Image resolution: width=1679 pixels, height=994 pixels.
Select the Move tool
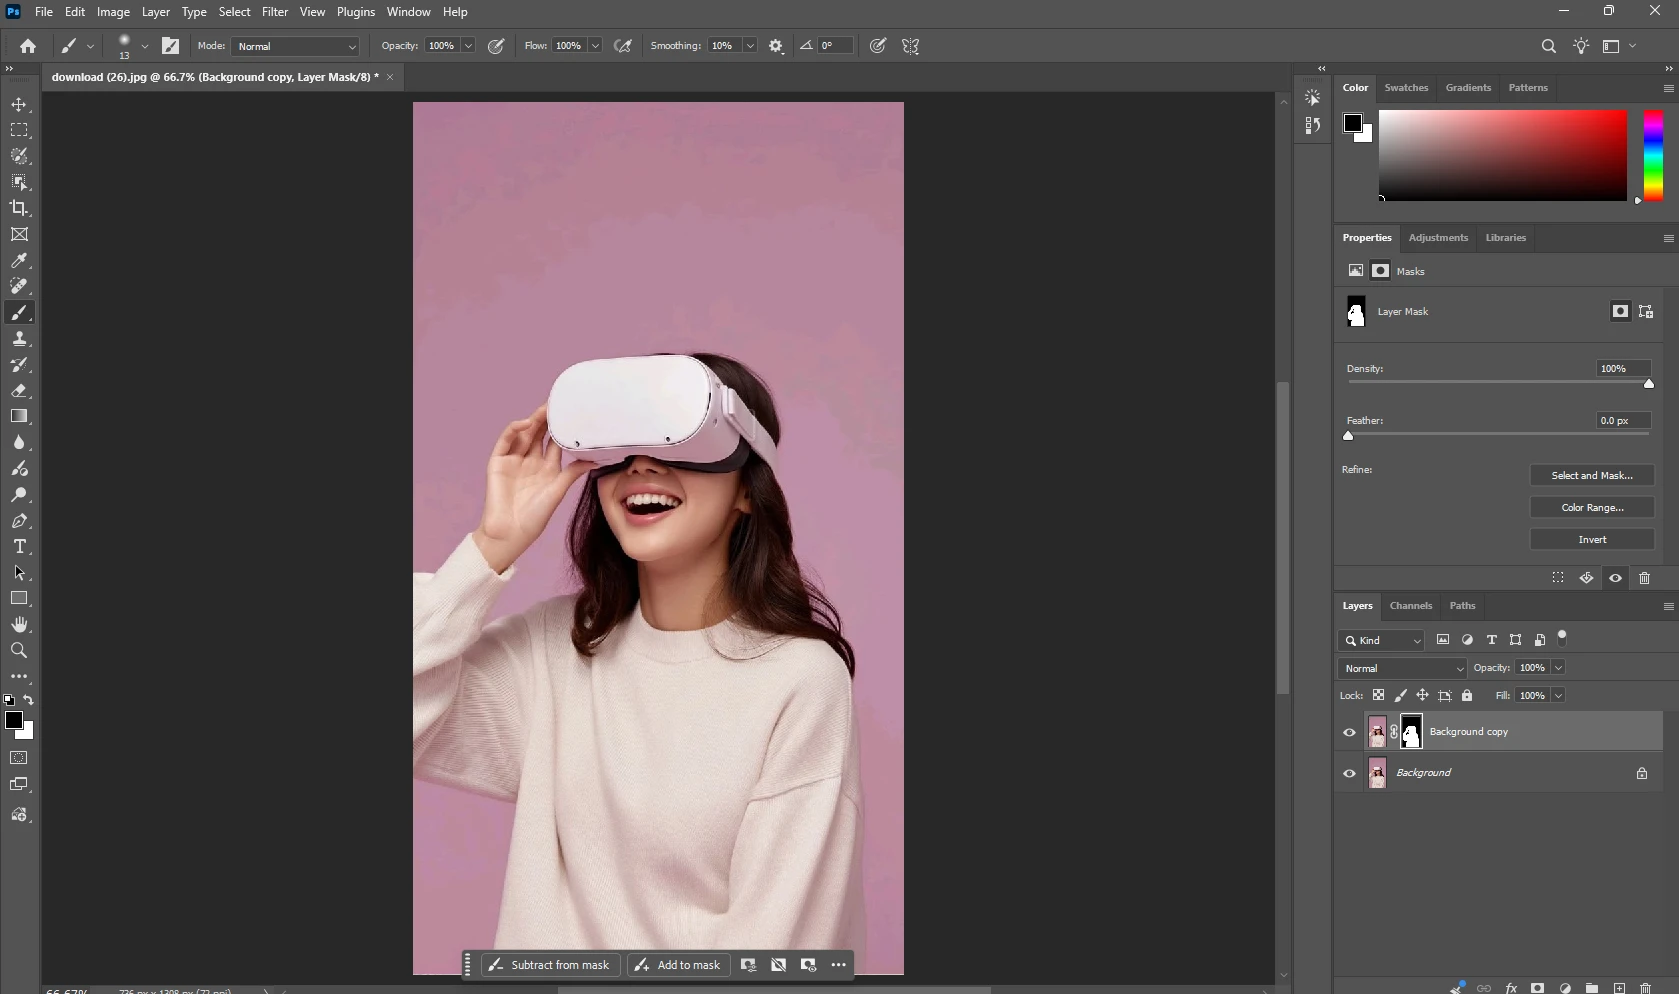pyautogui.click(x=19, y=104)
